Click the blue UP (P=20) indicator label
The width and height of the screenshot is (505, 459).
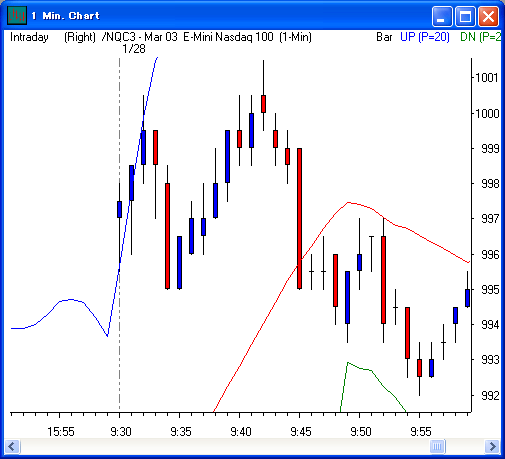[425, 37]
